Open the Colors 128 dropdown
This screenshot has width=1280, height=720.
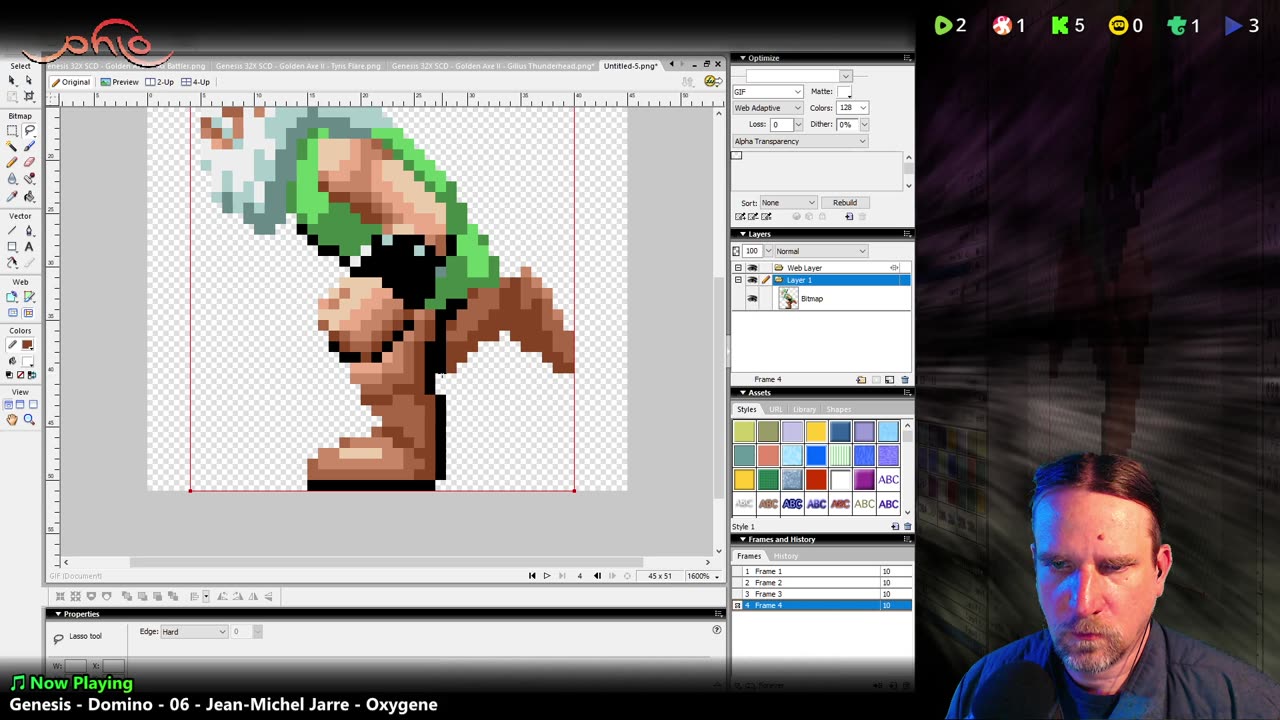[853, 108]
